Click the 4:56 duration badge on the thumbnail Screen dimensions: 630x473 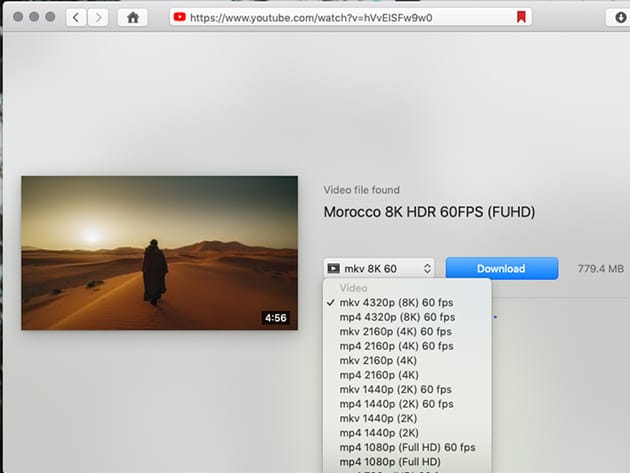(275, 318)
